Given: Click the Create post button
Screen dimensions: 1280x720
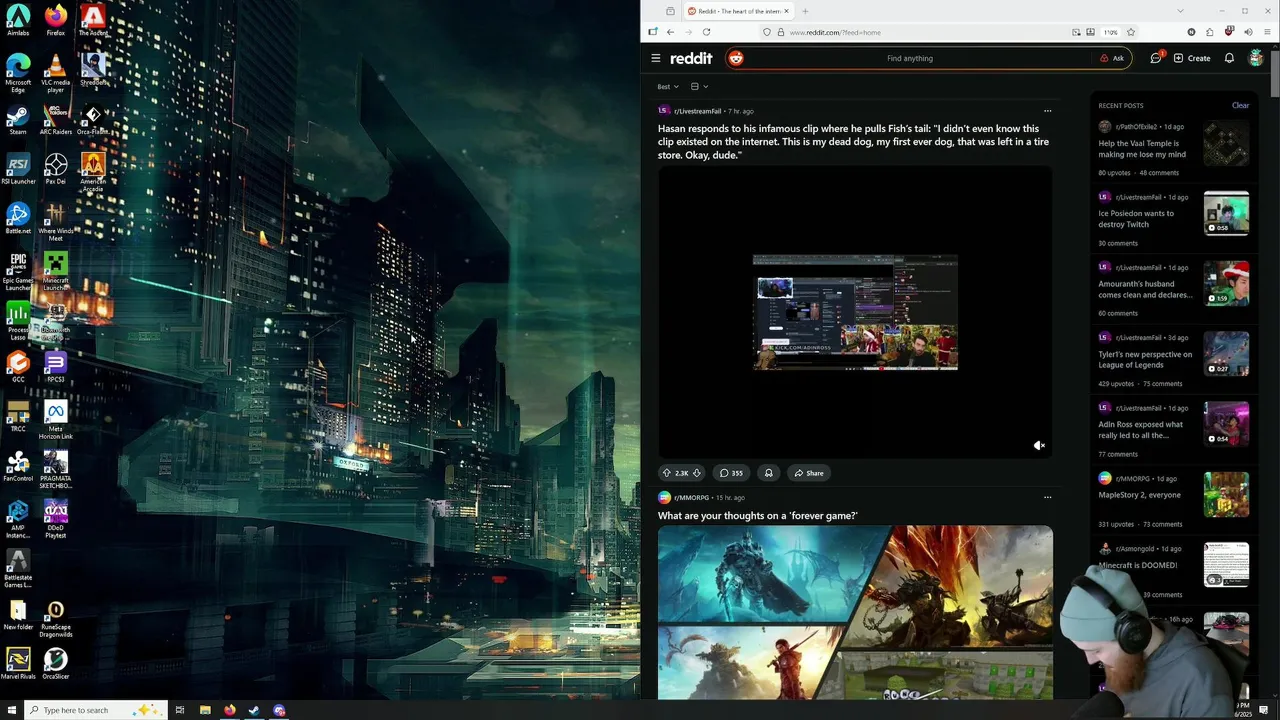Looking at the screenshot, I should point(1192,58).
